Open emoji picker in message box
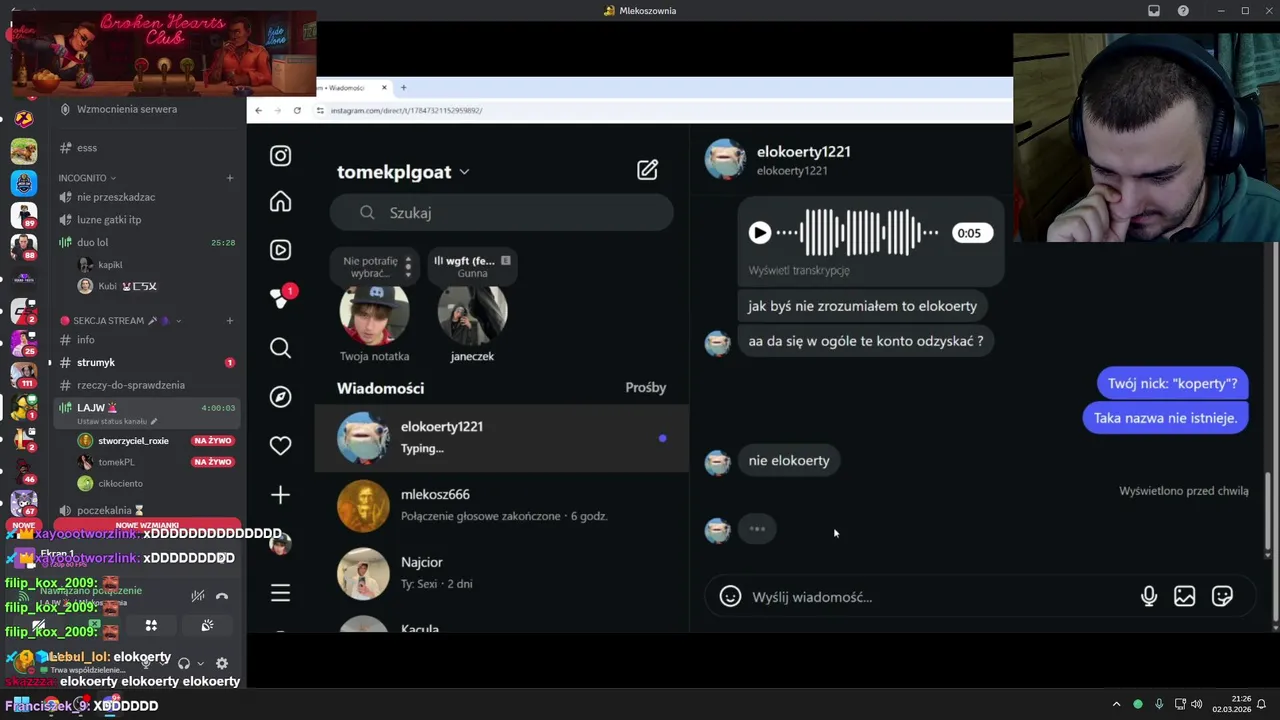 pyautogui.click(x=730, y=597)
